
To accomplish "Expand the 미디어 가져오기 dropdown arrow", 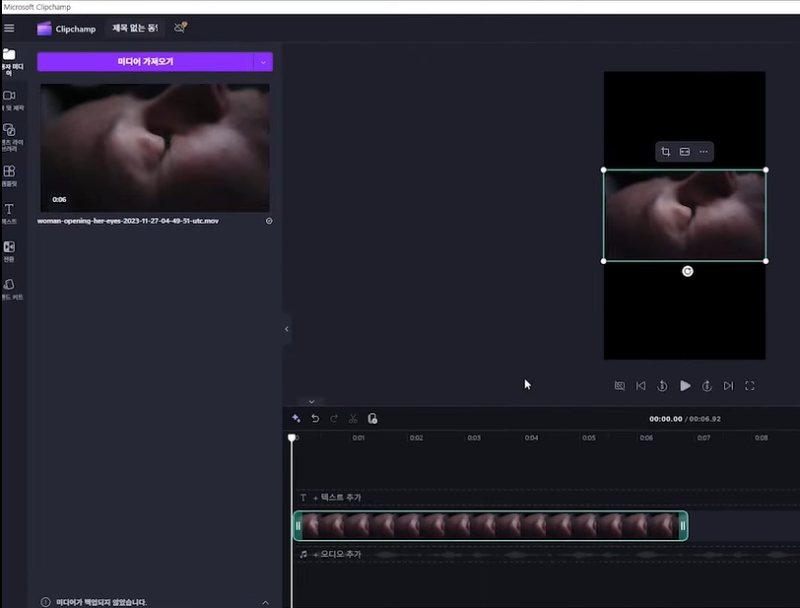I will pos(264,61).
